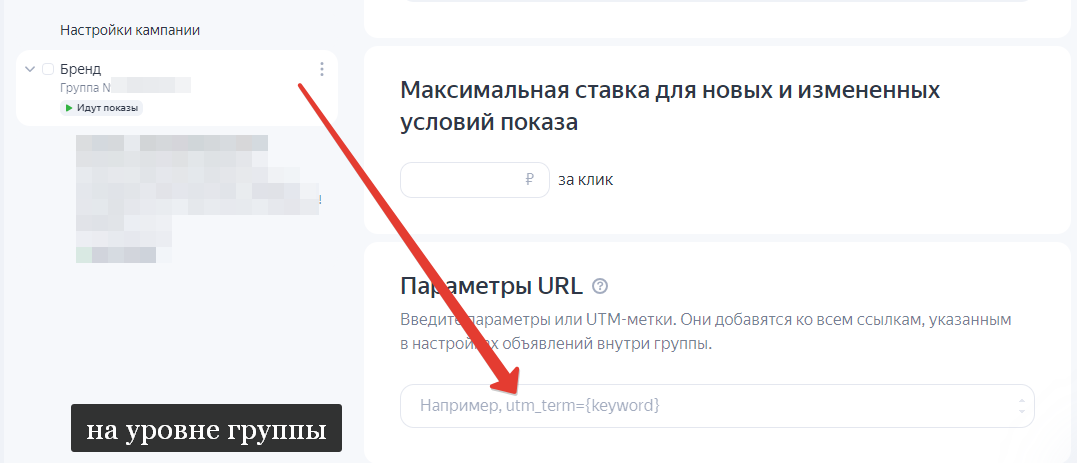Click the Введите параметры или UTM-метки description
Viewport: 1077px width, 463px height.
coord(705,332)
